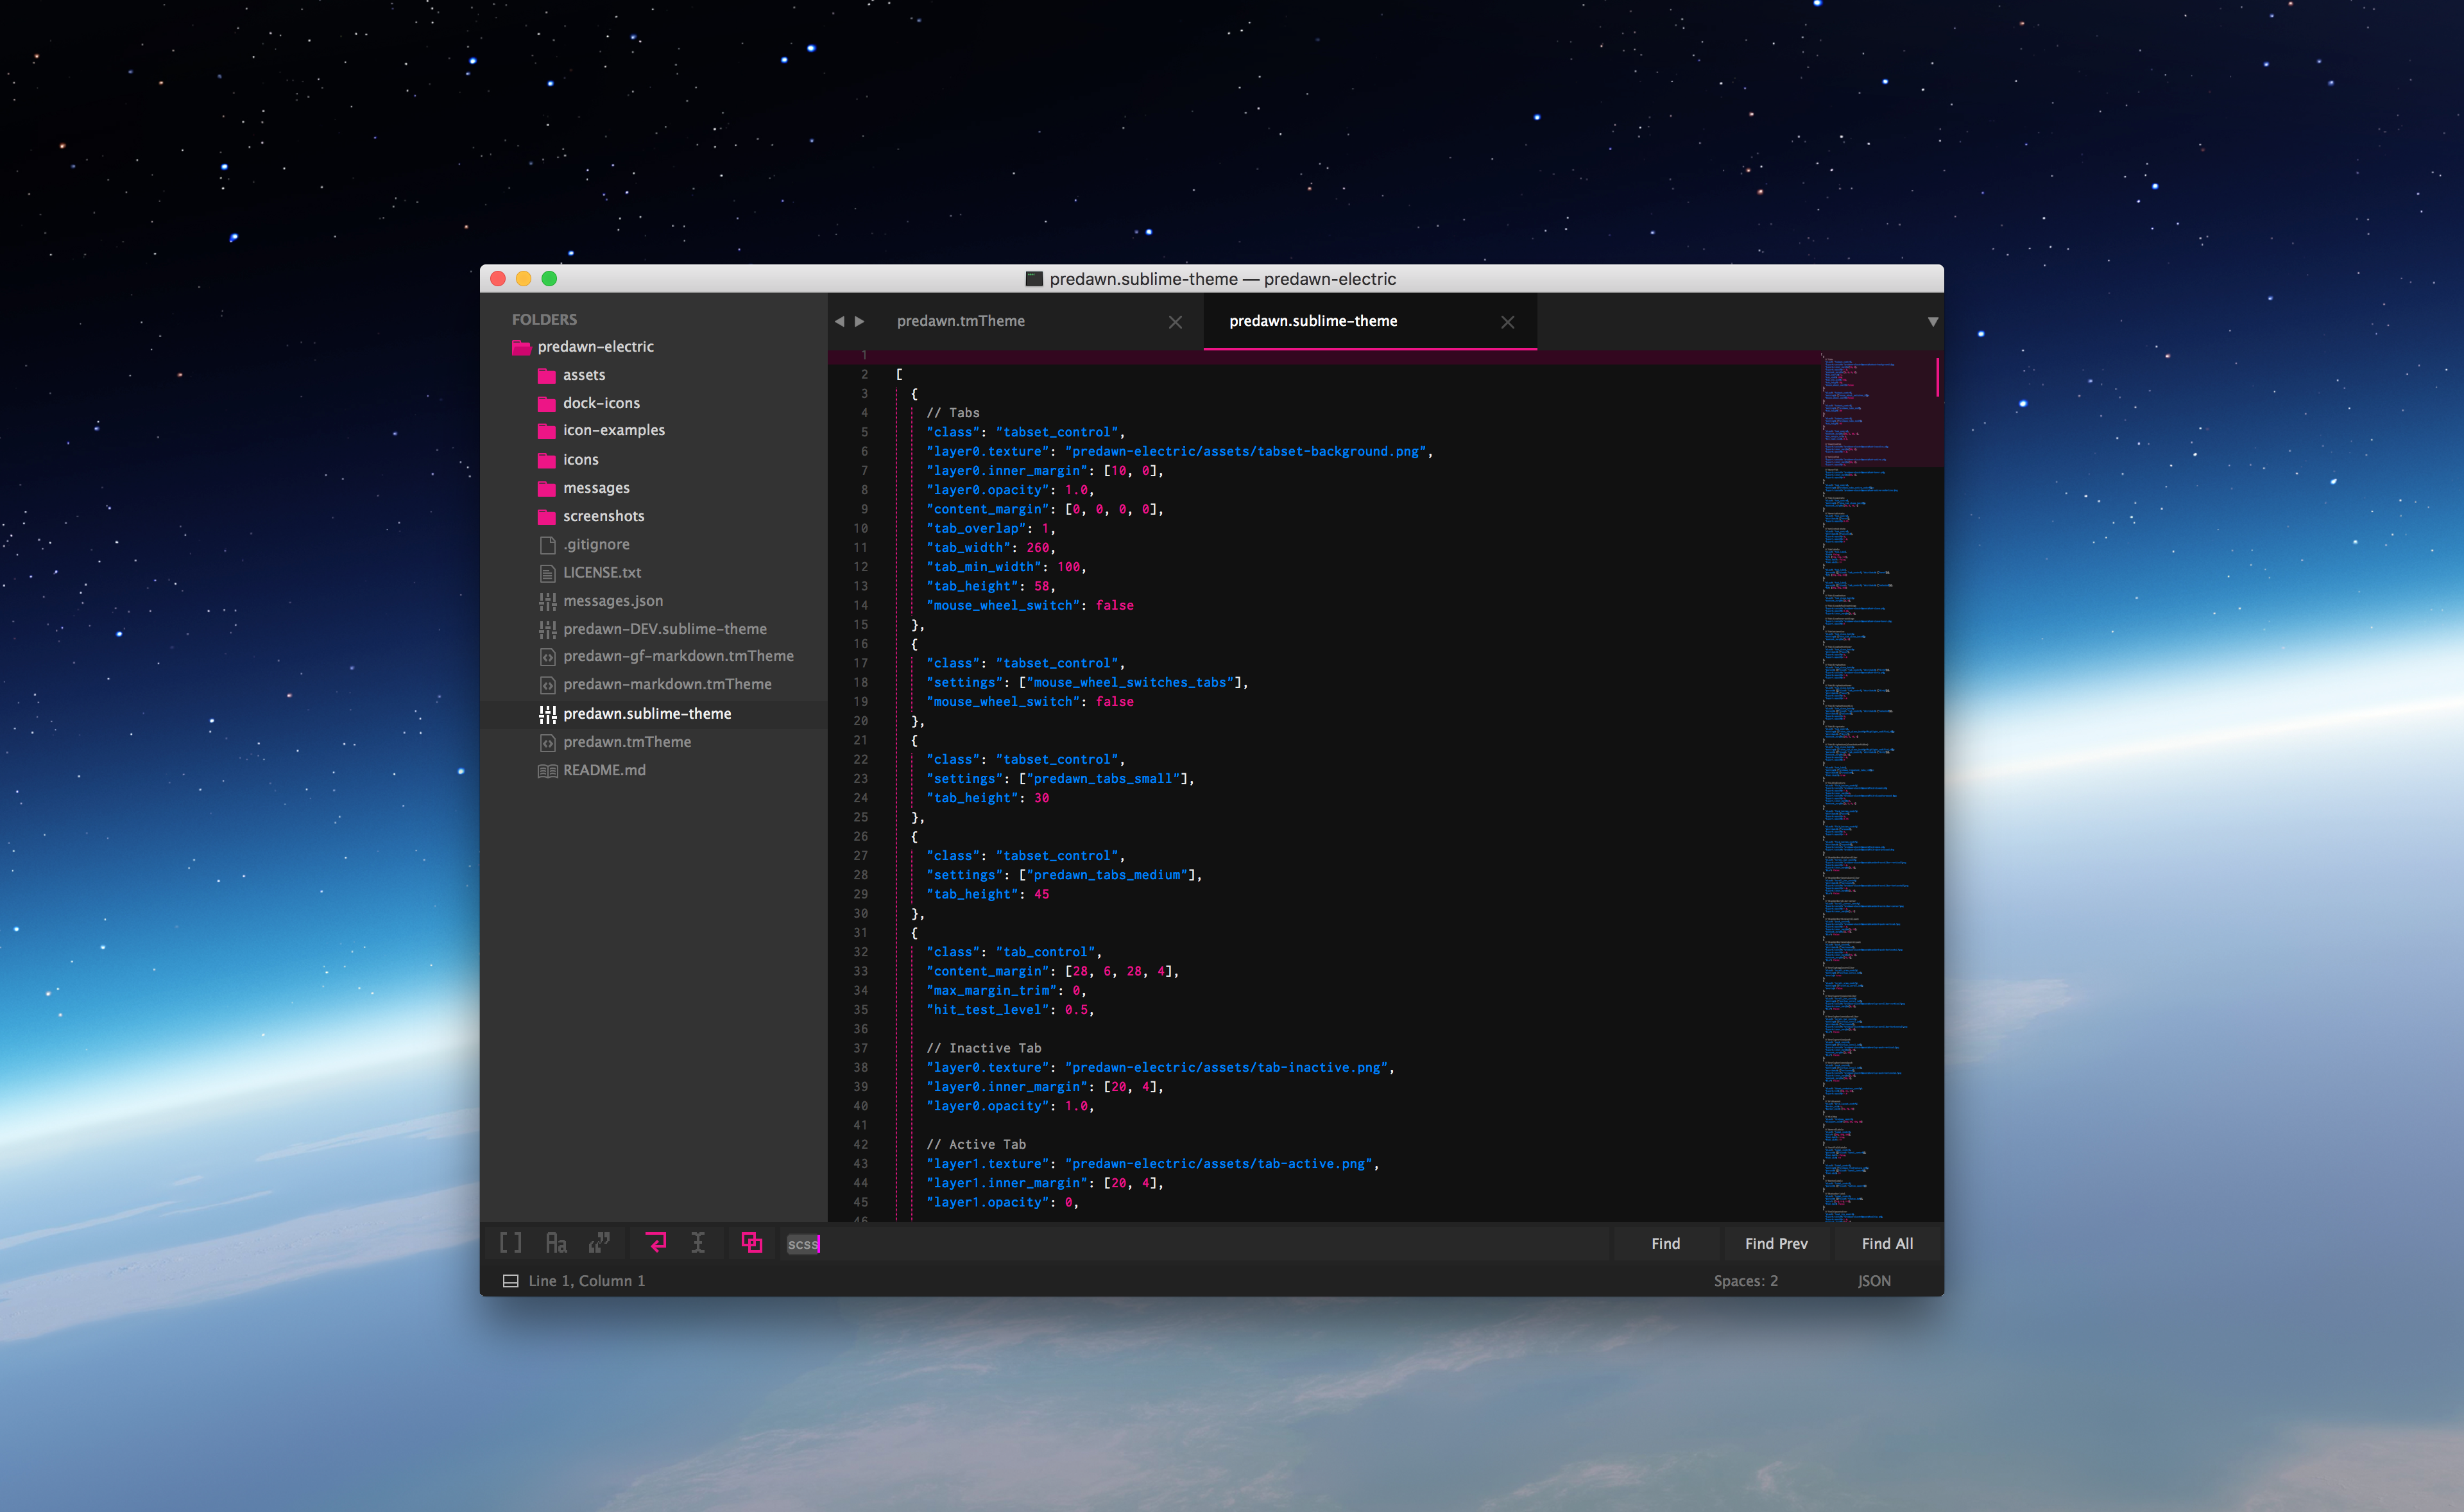Close the predawn.sublime-theme tab
Image resolution: width=2464 pixels, height=1512 pixels.
tap(1507, 322)
